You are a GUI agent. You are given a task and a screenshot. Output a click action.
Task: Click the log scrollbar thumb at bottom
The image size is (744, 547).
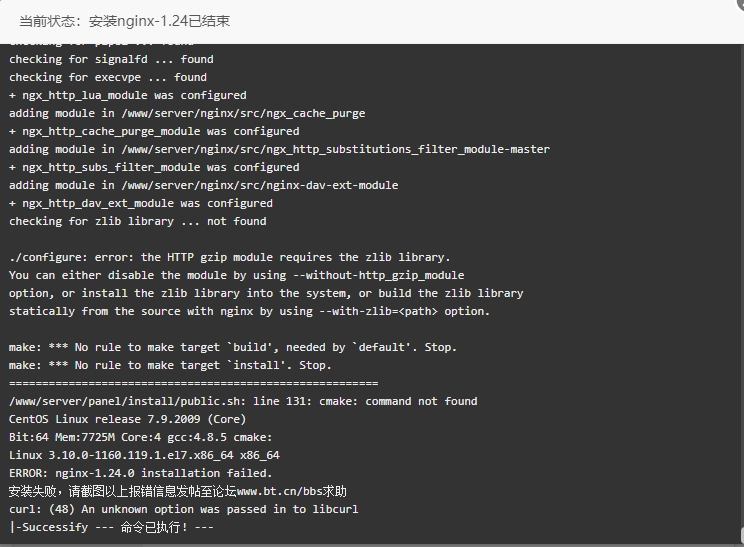[742, 536]
